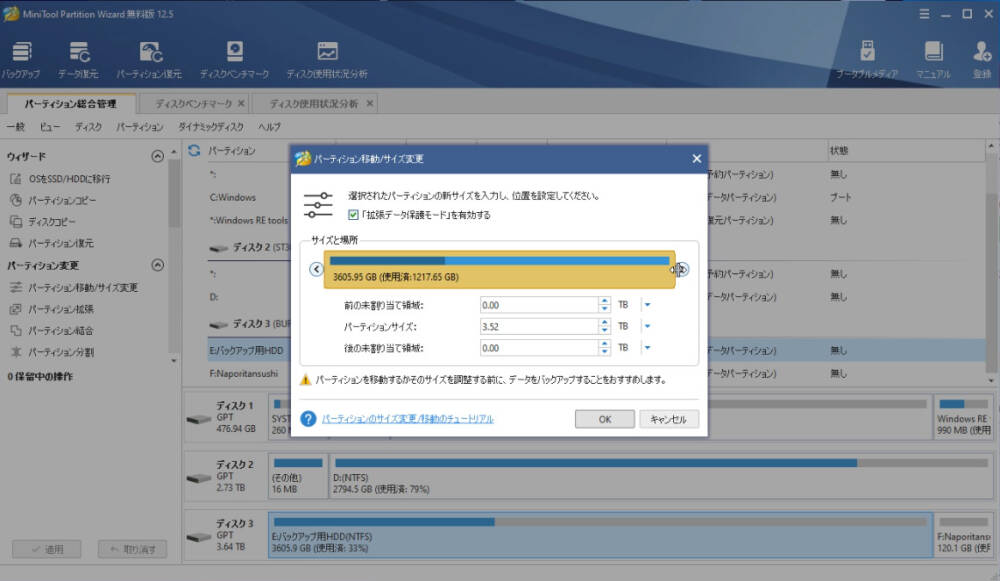Open unit dropdown for パーティションサイズ
Viewport: 1000px width, 581px height.
647,326
